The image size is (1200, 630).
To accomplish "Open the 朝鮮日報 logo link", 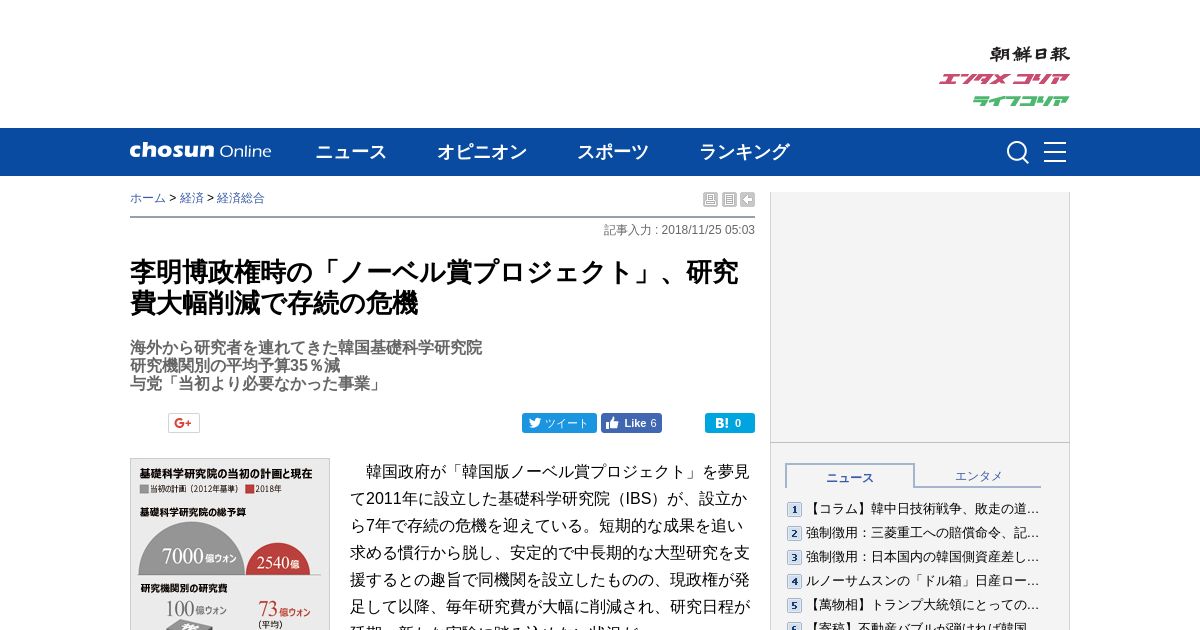I will coord(1029,54).
